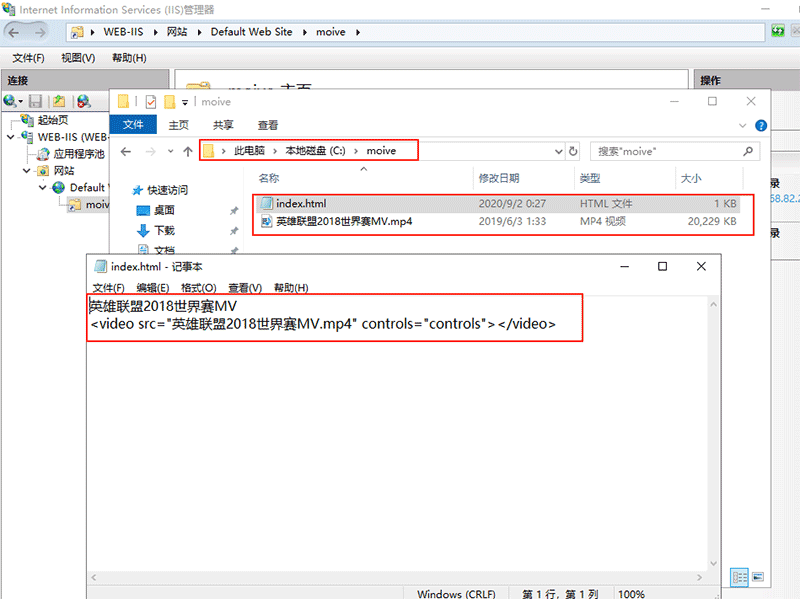Image resolution: width=800 pixels, height=599 pixels.
Task: Click the 100% zoom indicator in Notepad statusbar
Action: click(631, 592)
